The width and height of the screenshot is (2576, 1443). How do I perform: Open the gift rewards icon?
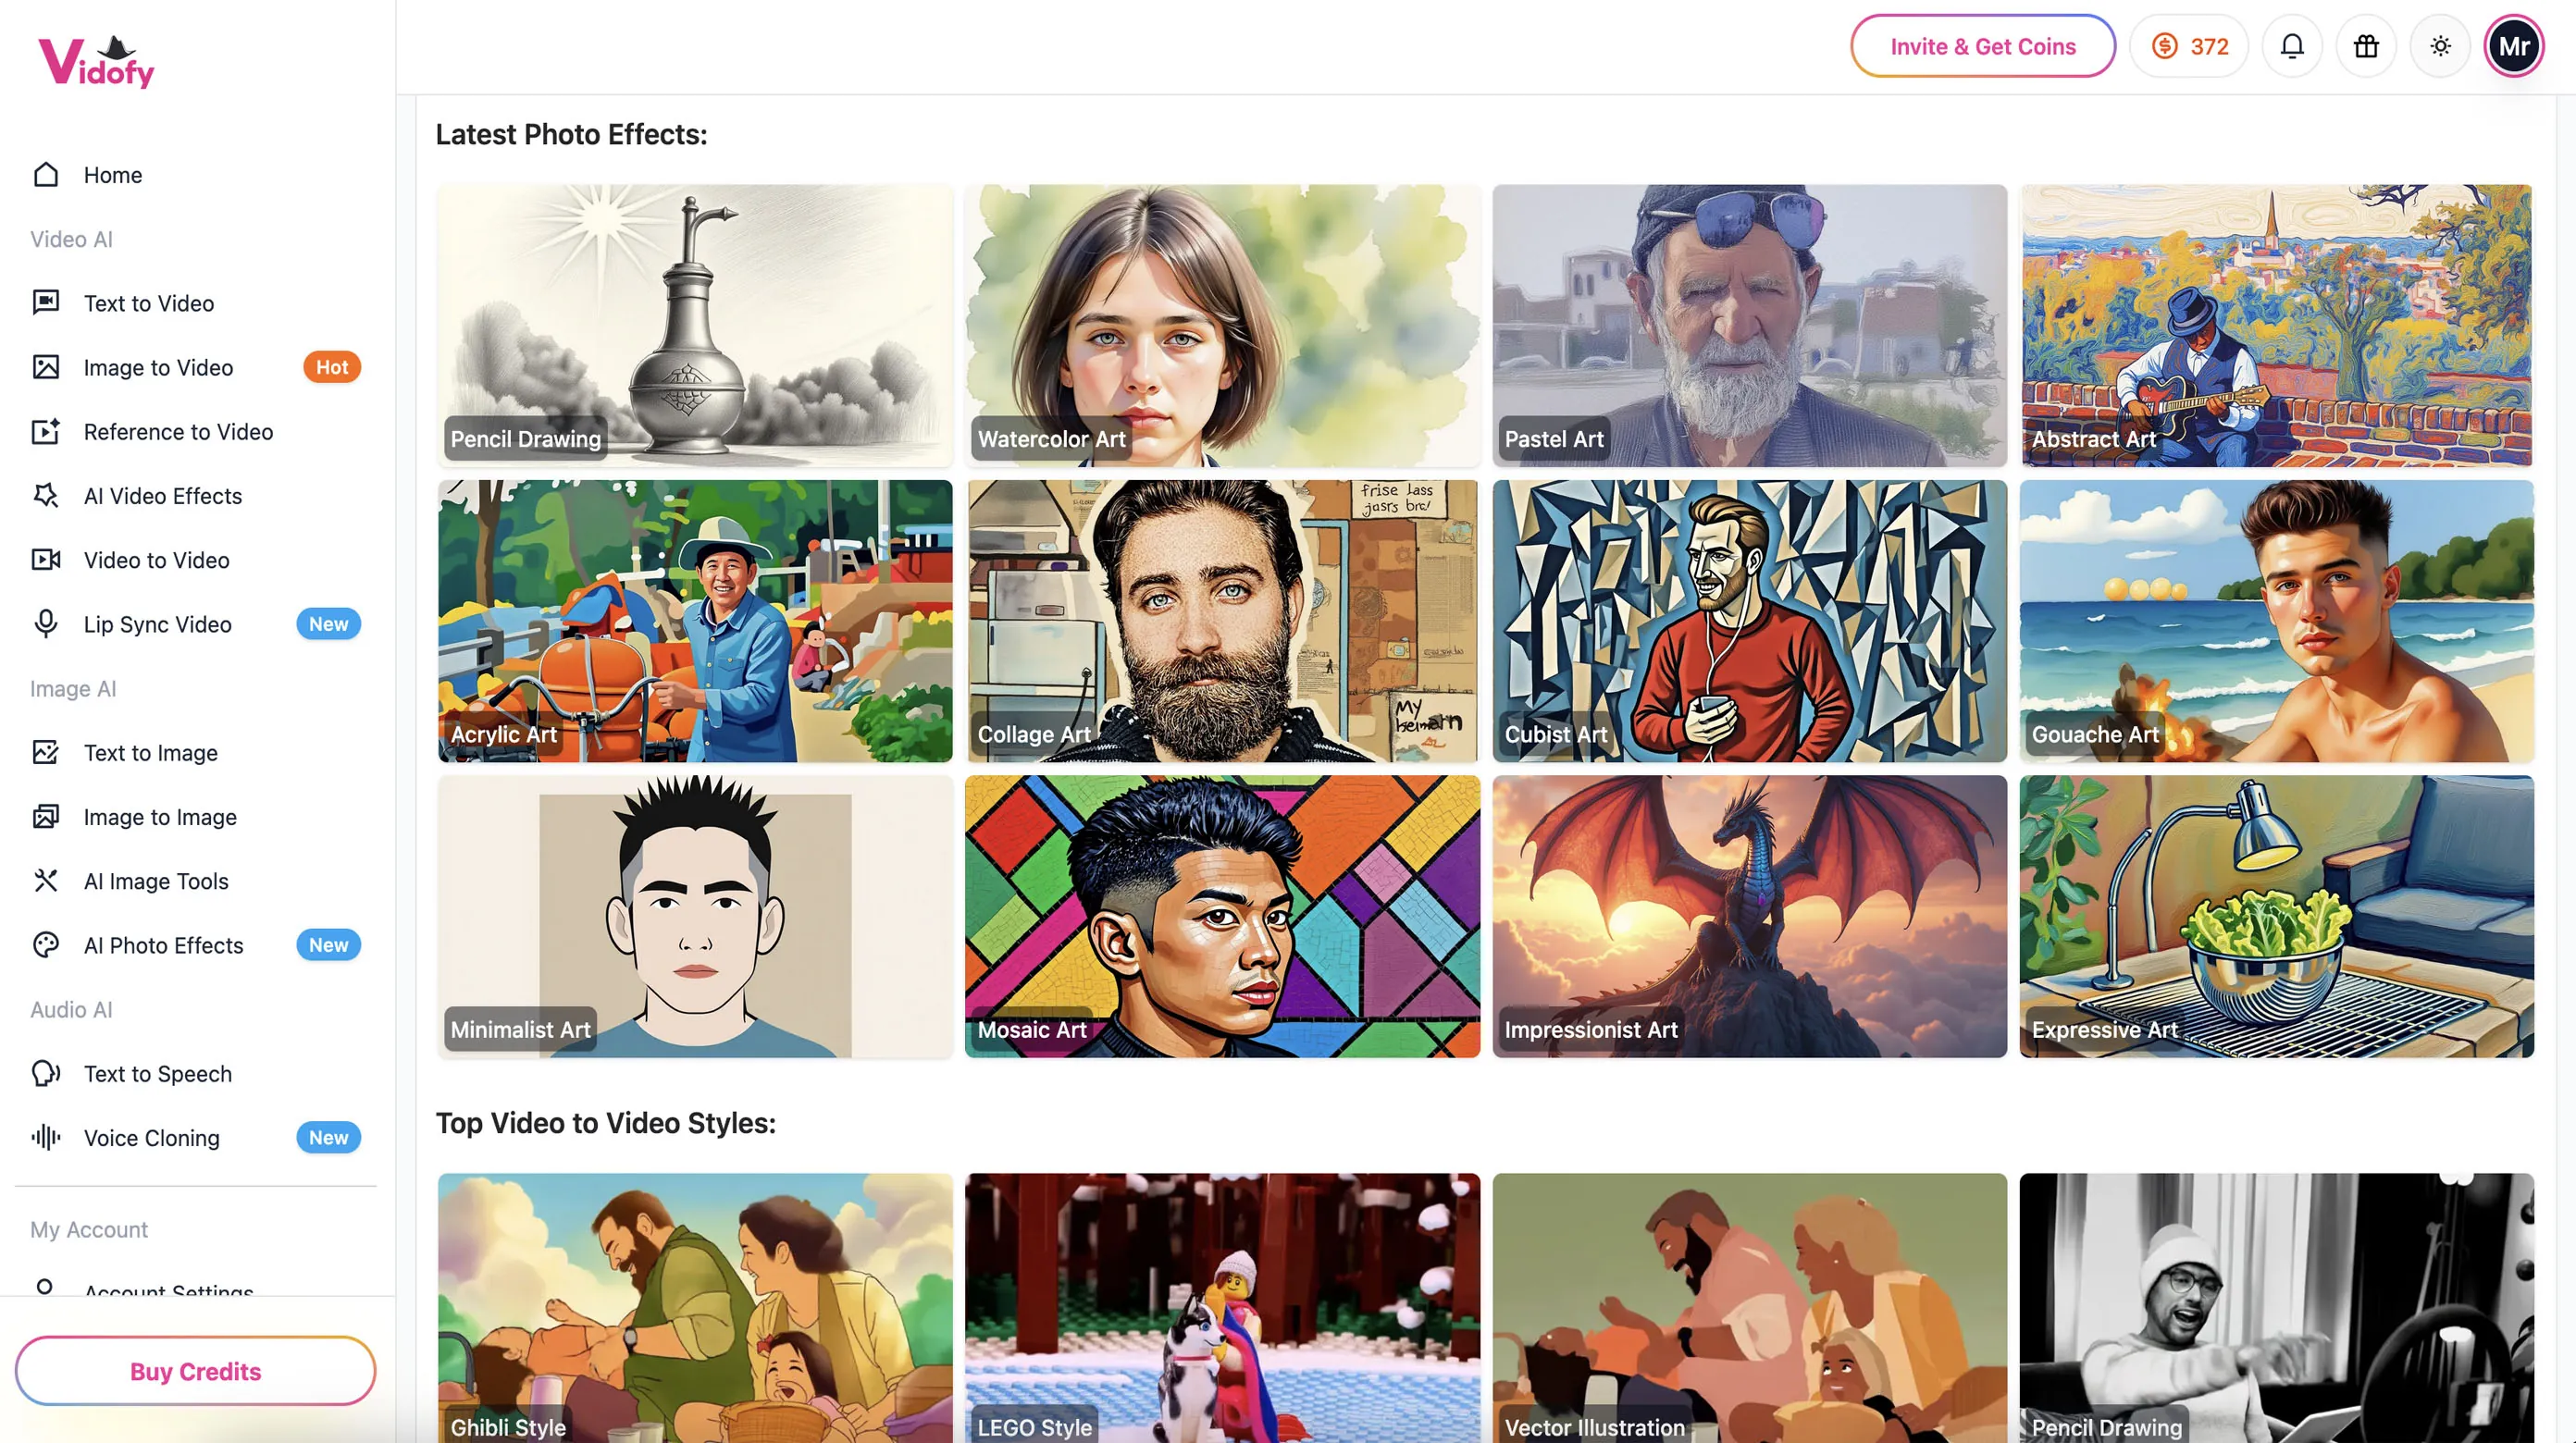[x=2365, y=46]
